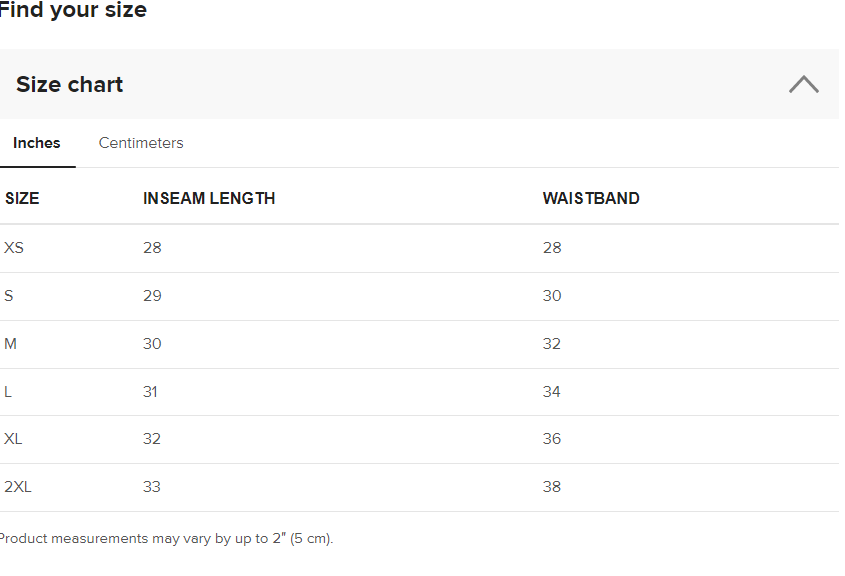Click waistband value 36

click(x=552, y=439)
